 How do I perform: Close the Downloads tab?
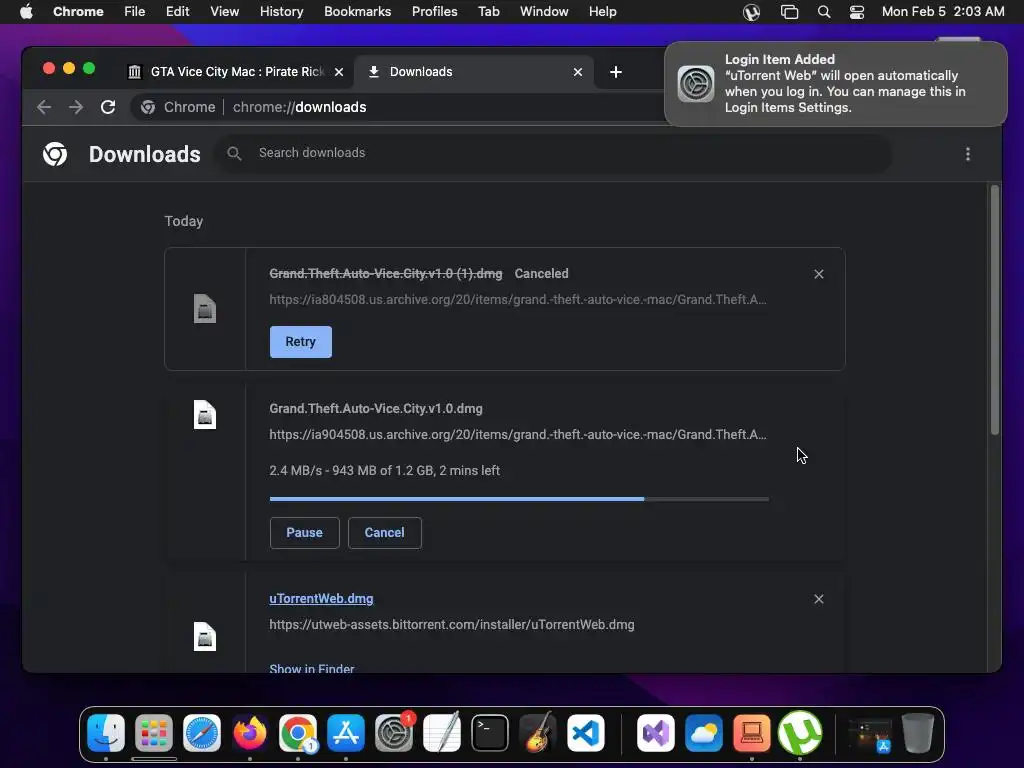[577, 72]
